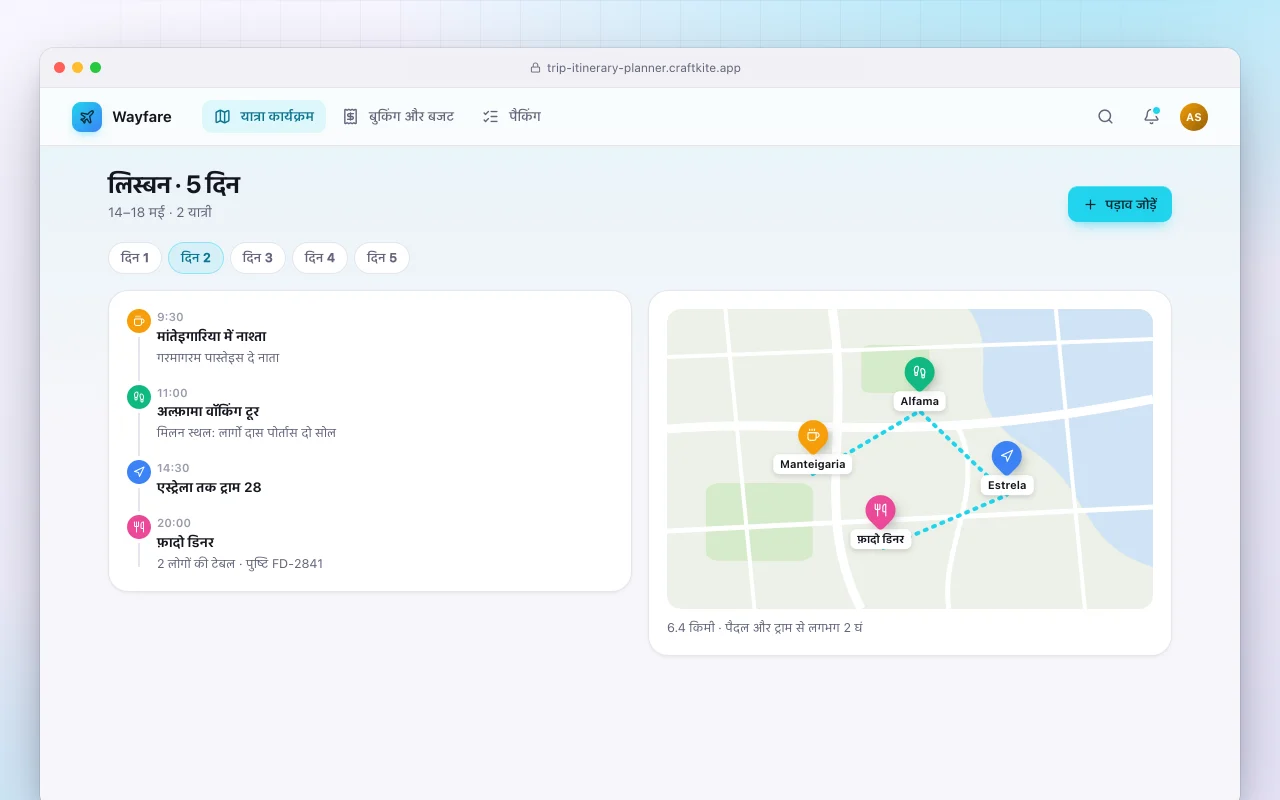Click the blue navigation icon at 14:30

click(x=139, y=472)
